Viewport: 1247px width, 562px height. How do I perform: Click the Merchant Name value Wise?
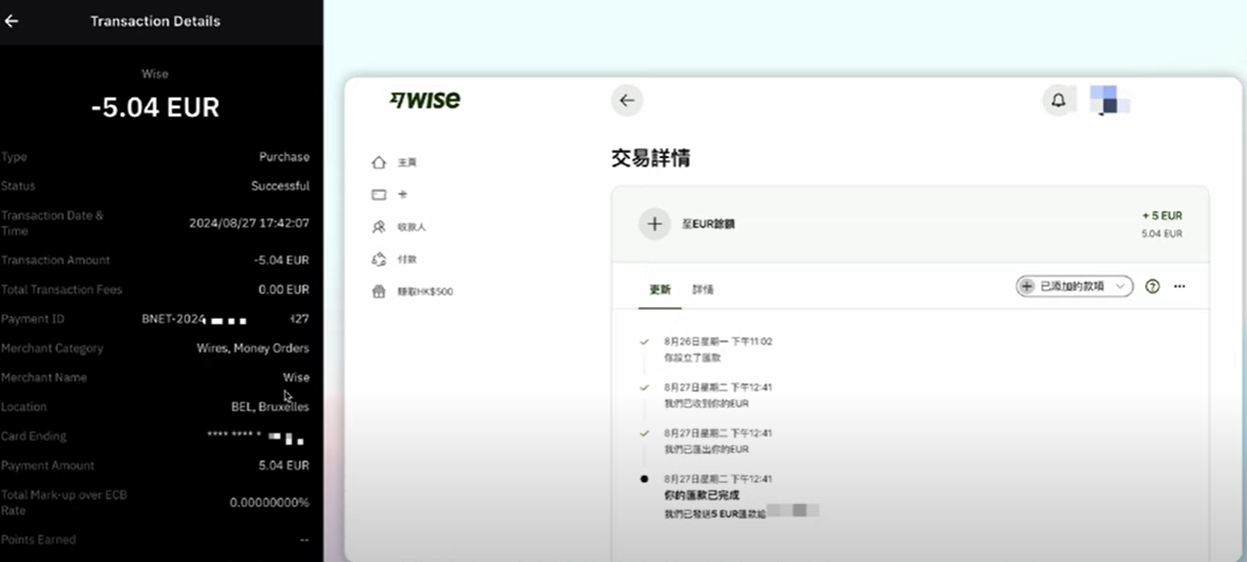click(296, 378)
